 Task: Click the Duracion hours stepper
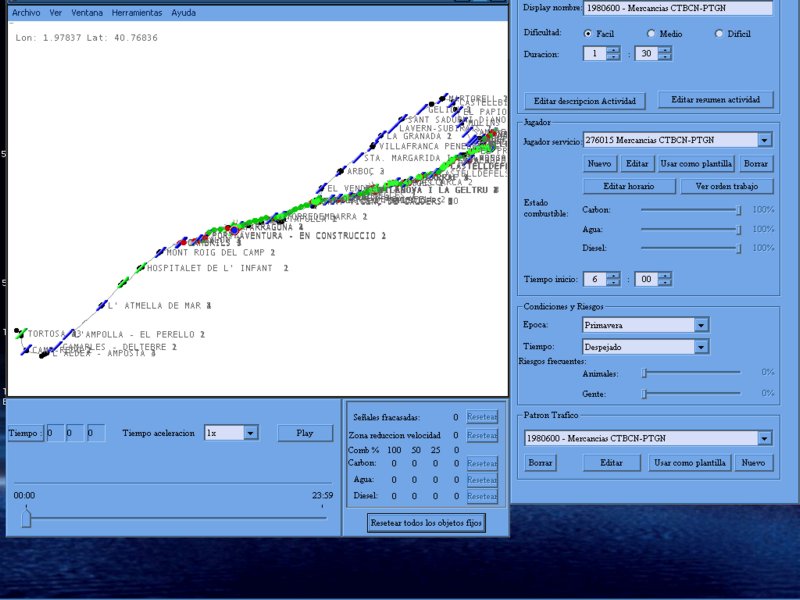(613, 54)
